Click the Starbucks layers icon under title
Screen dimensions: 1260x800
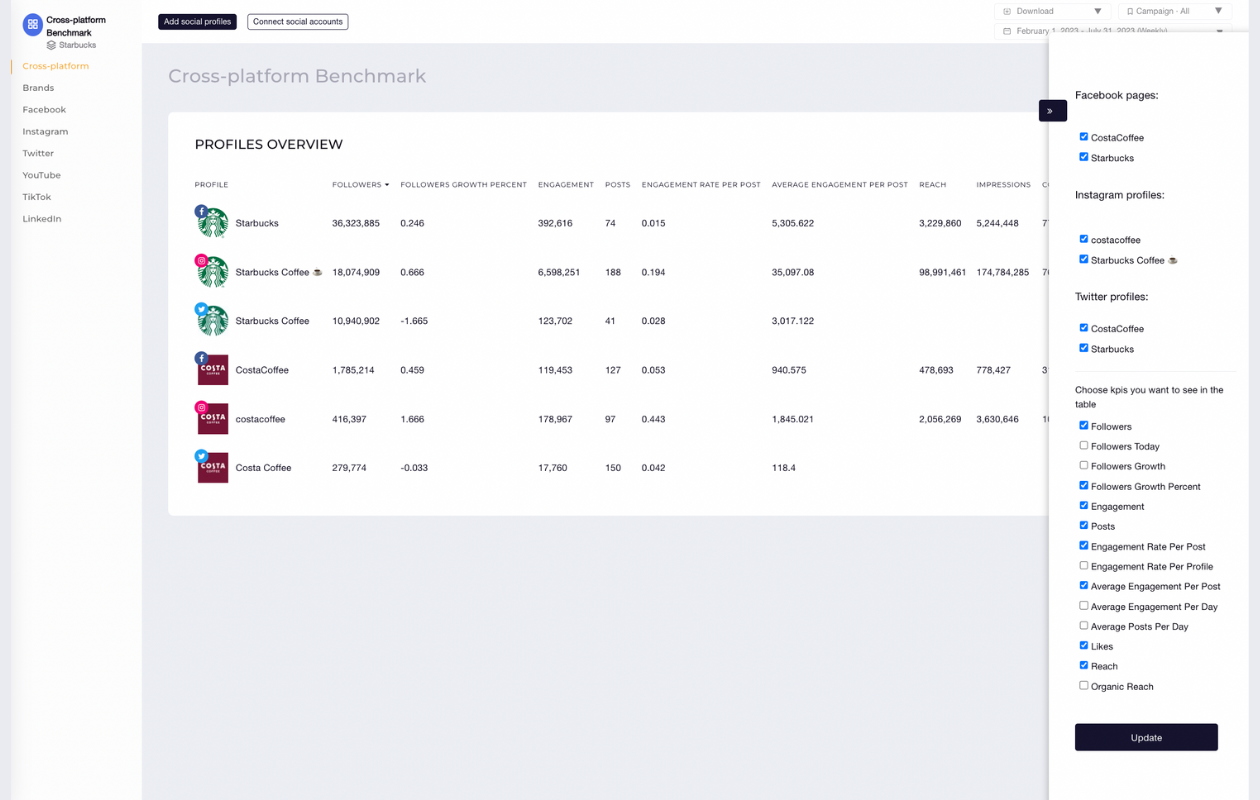click(x=51, y=45)
